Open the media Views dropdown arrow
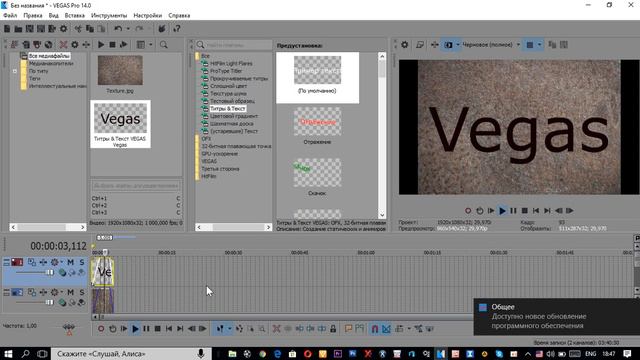The width and height of the screenshot is (640, 360). tap(151, 44)
